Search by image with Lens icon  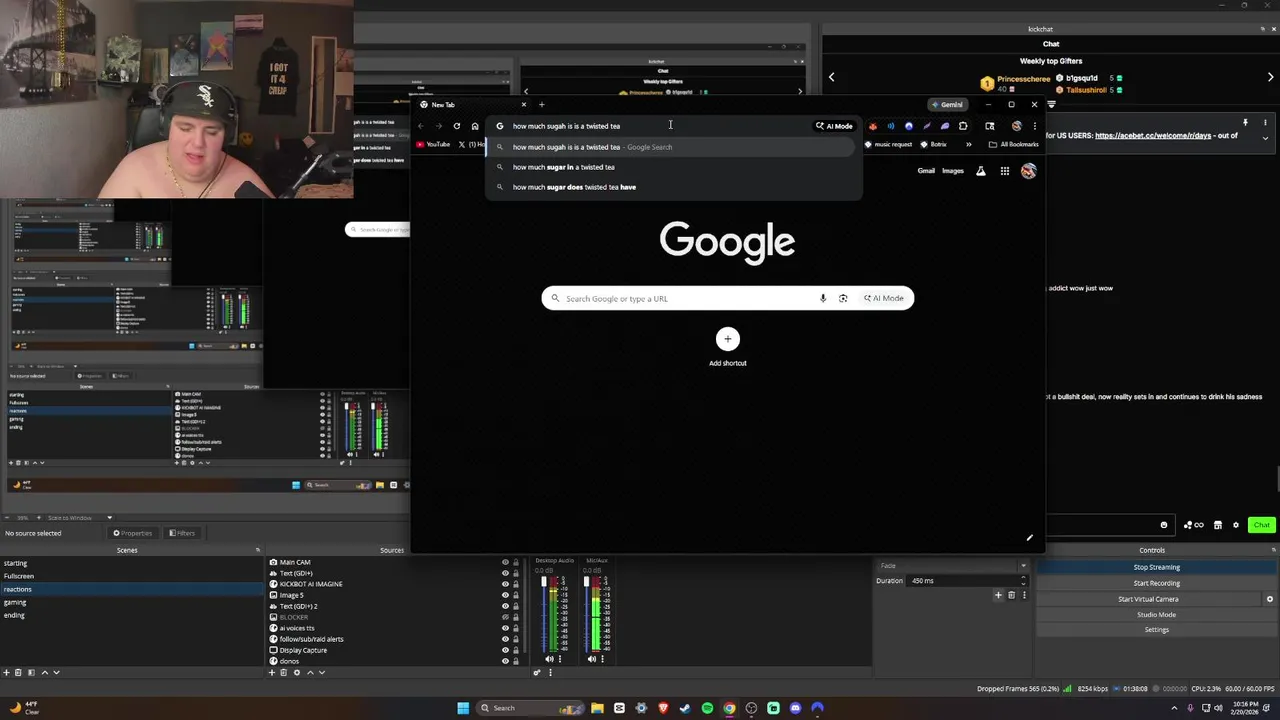pyautogui.click(x=843, y=298)
